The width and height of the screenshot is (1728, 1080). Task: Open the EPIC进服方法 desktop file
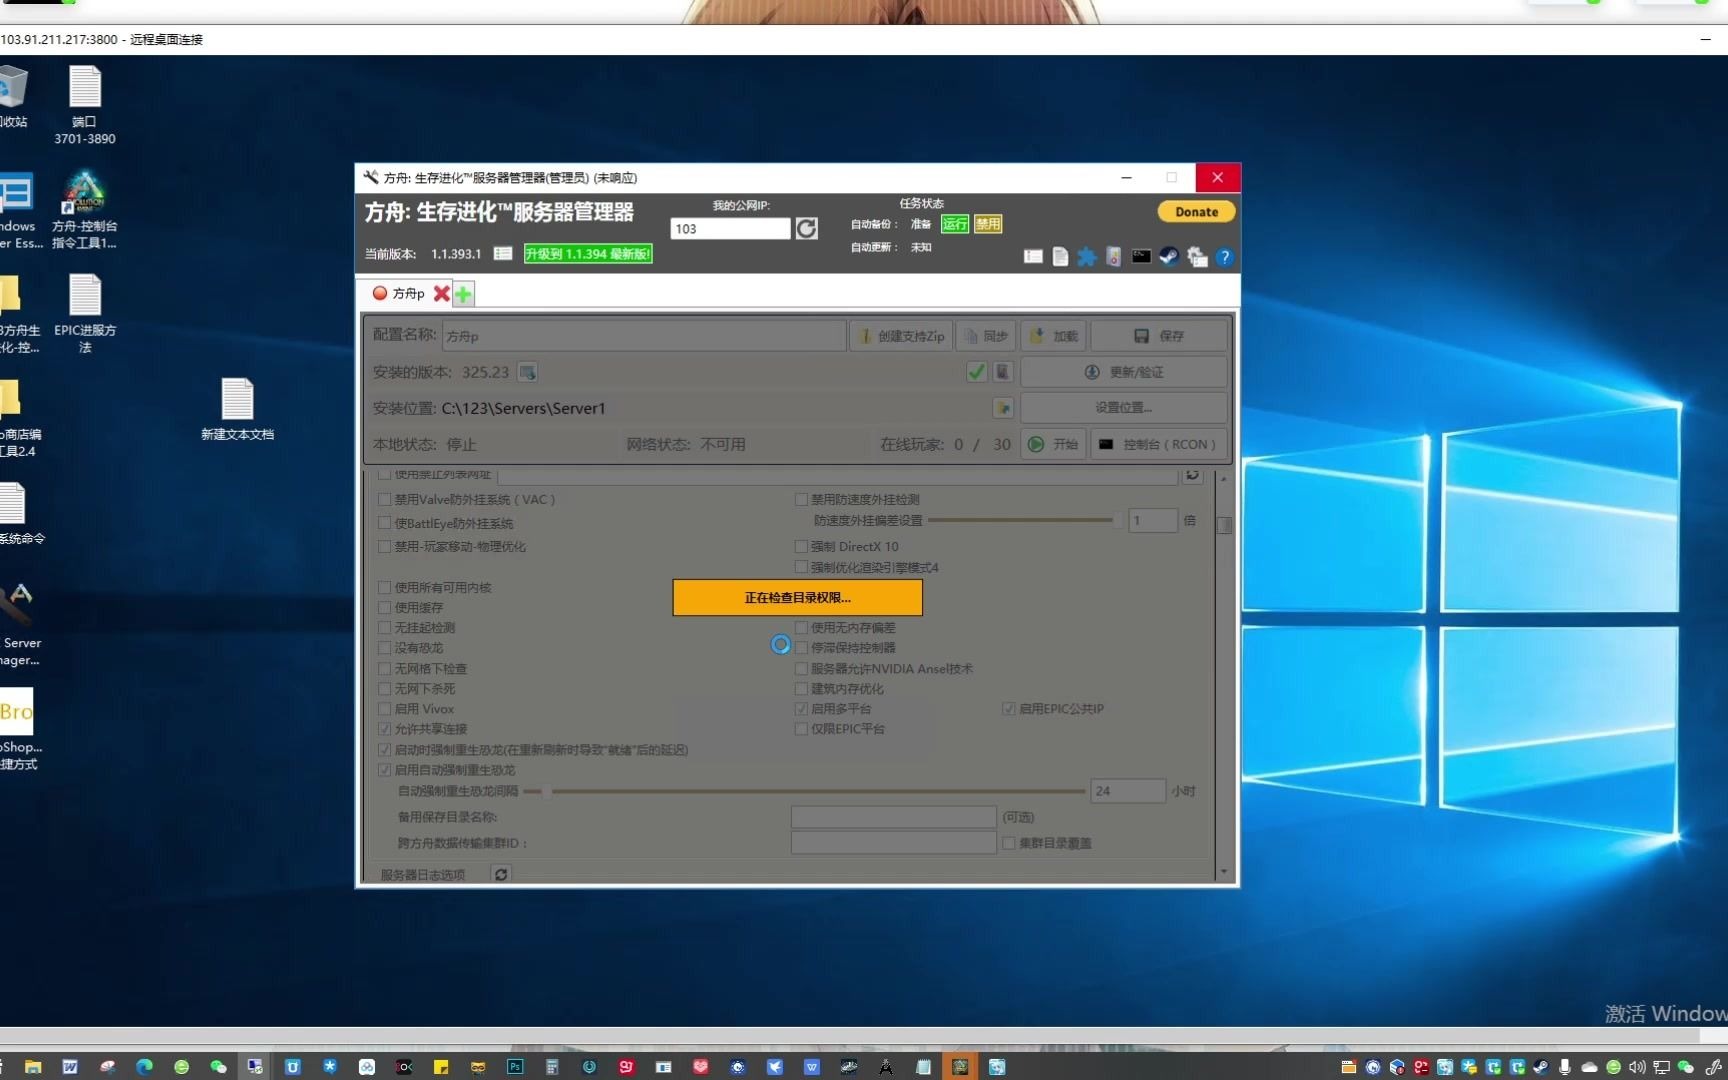tap(85, 314)
